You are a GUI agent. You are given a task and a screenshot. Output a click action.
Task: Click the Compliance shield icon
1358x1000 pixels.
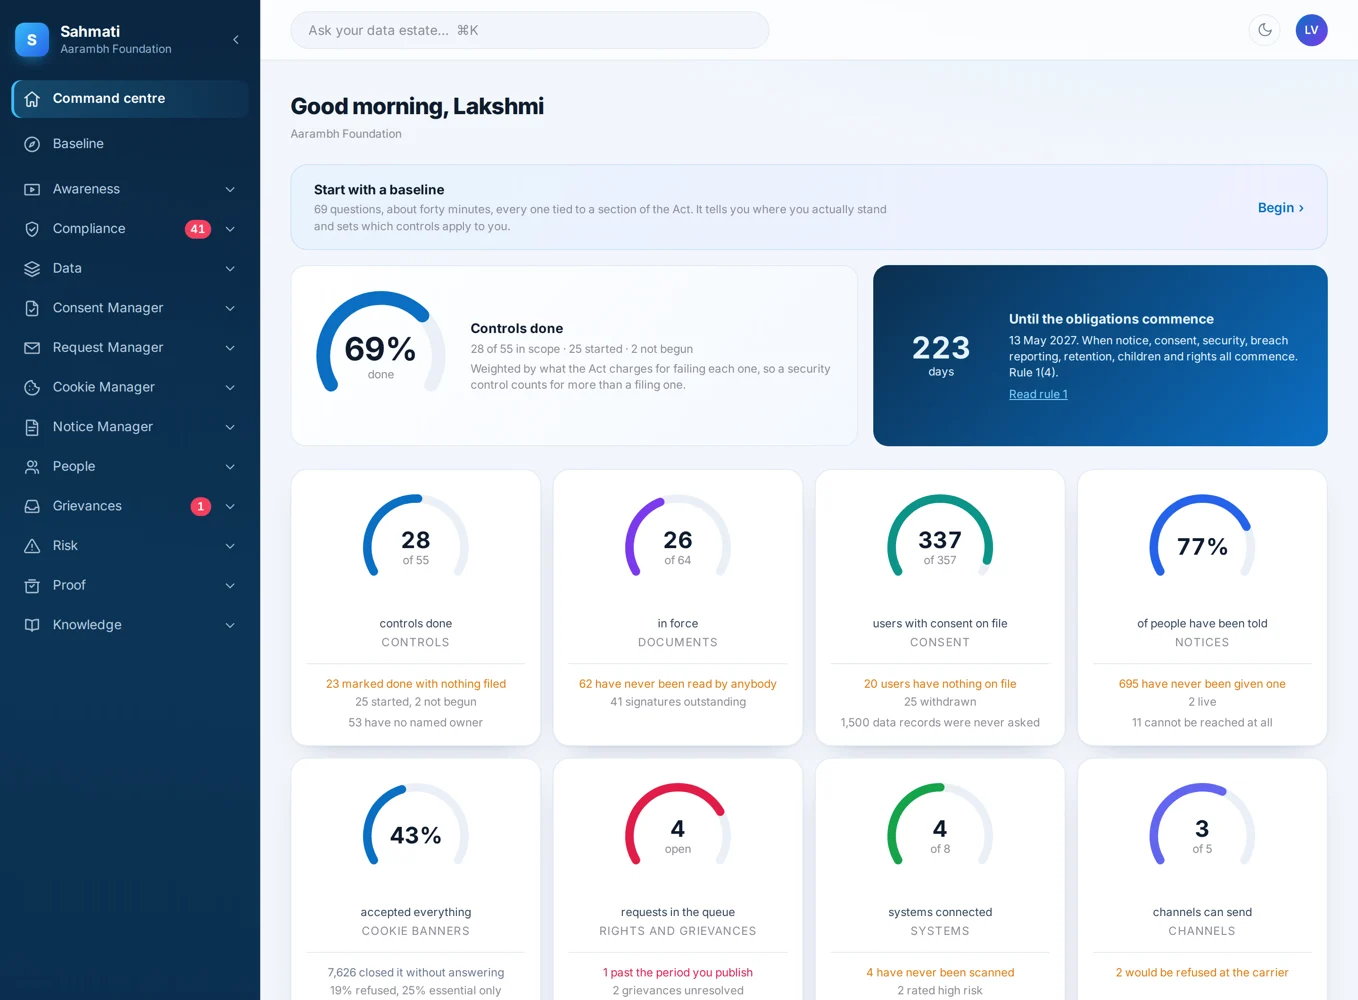(32, 229)
